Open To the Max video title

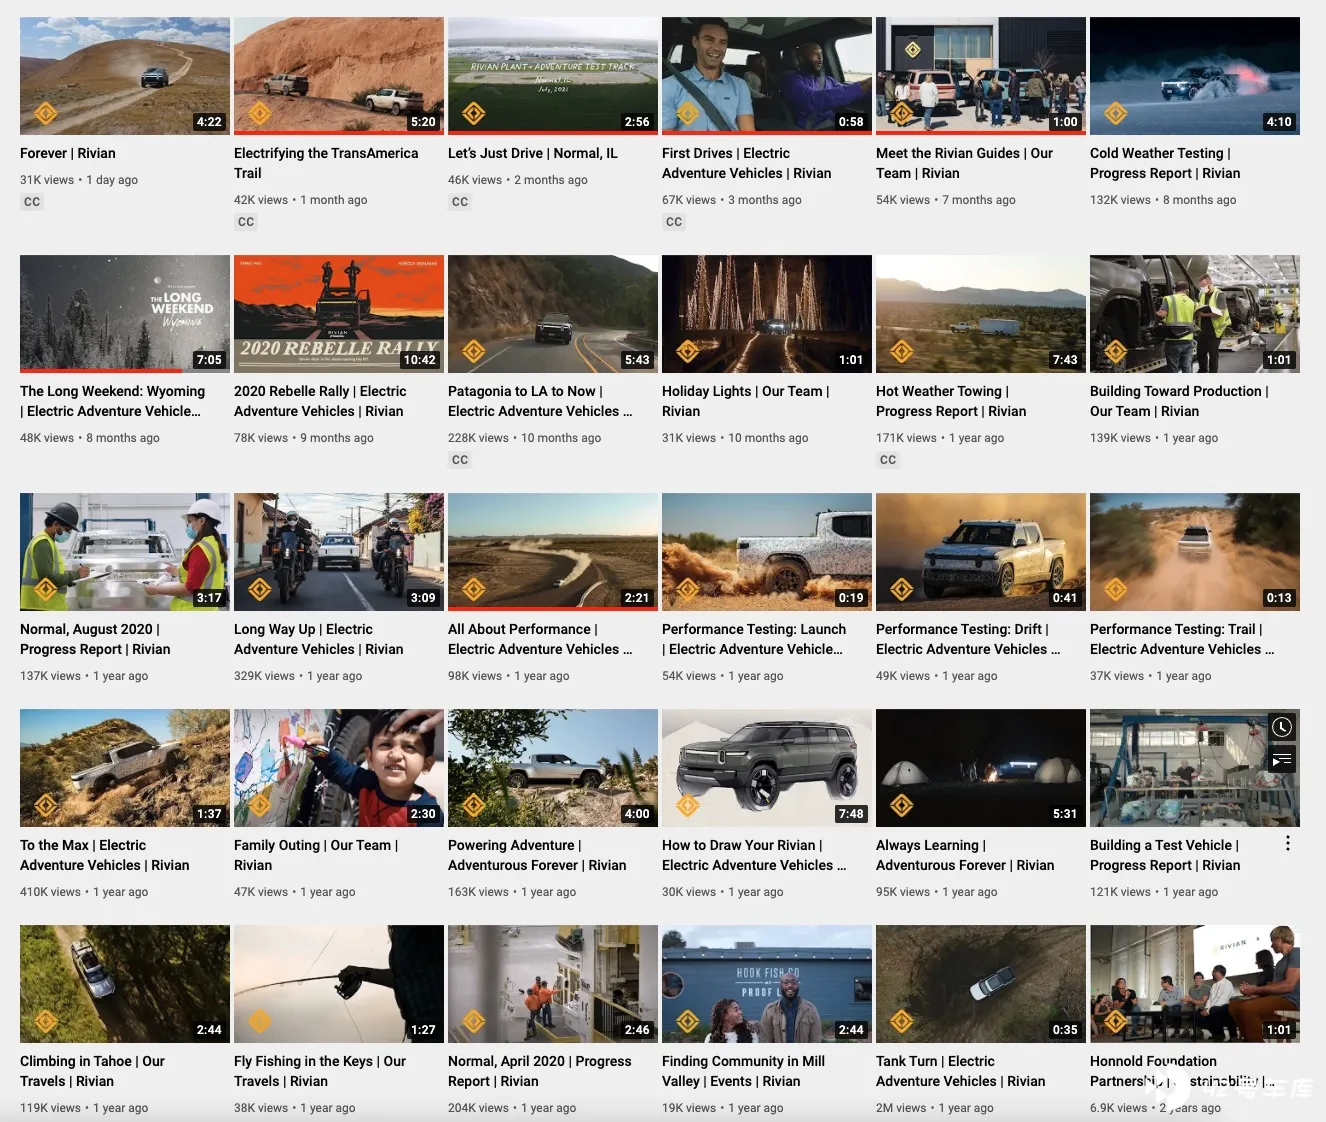(x=105, y=855)
